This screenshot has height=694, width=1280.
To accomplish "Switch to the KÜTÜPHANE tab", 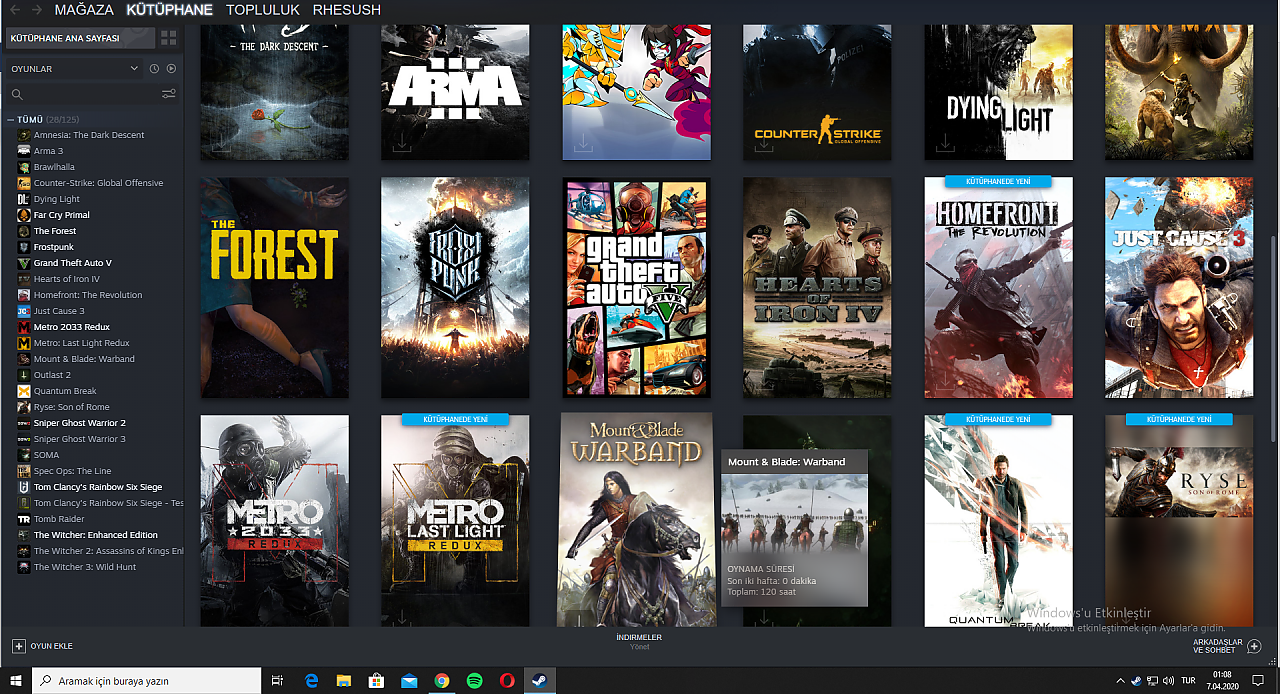I will pos(169,10).
